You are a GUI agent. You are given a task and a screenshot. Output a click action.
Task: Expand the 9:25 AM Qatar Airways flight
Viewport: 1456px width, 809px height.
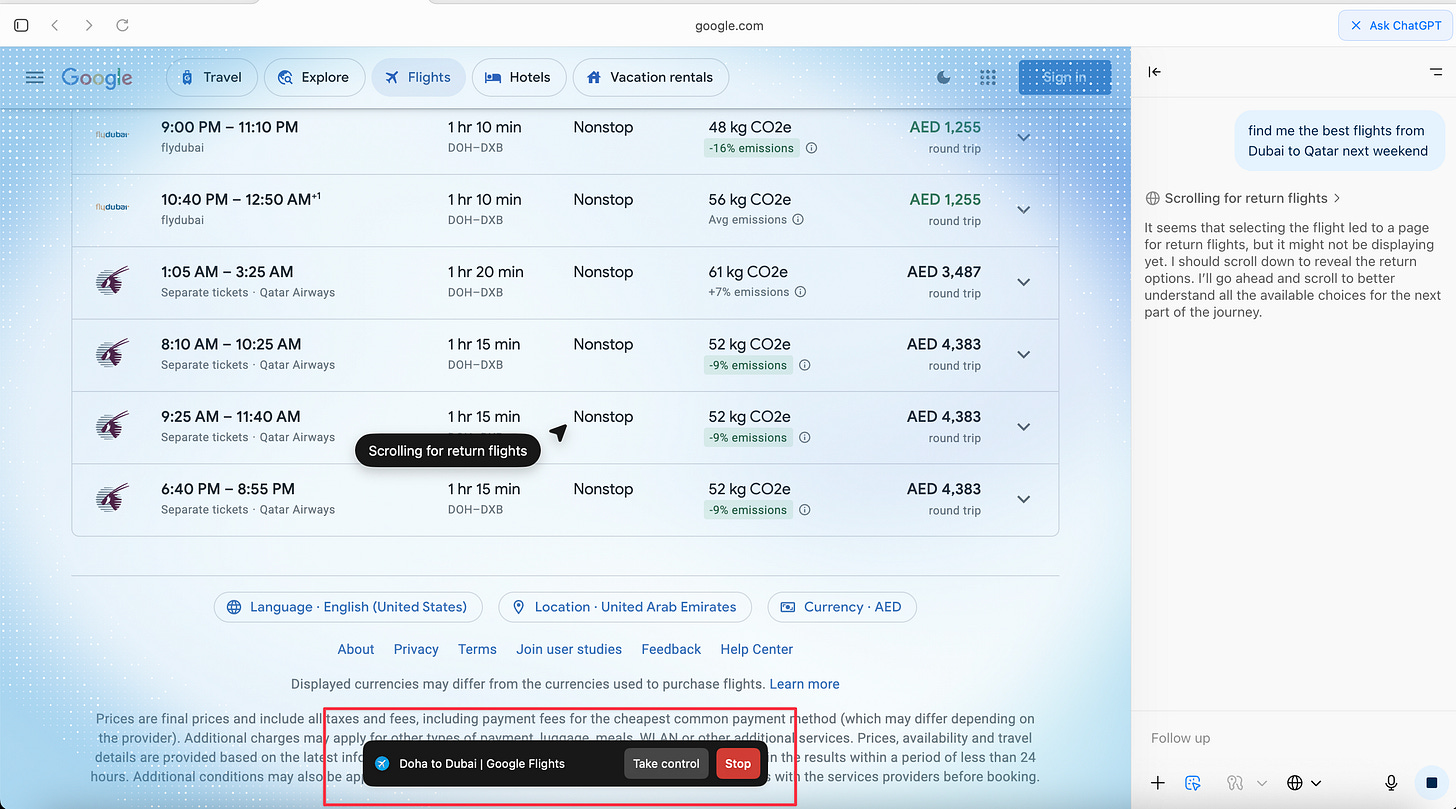[x=1023, y=427]
